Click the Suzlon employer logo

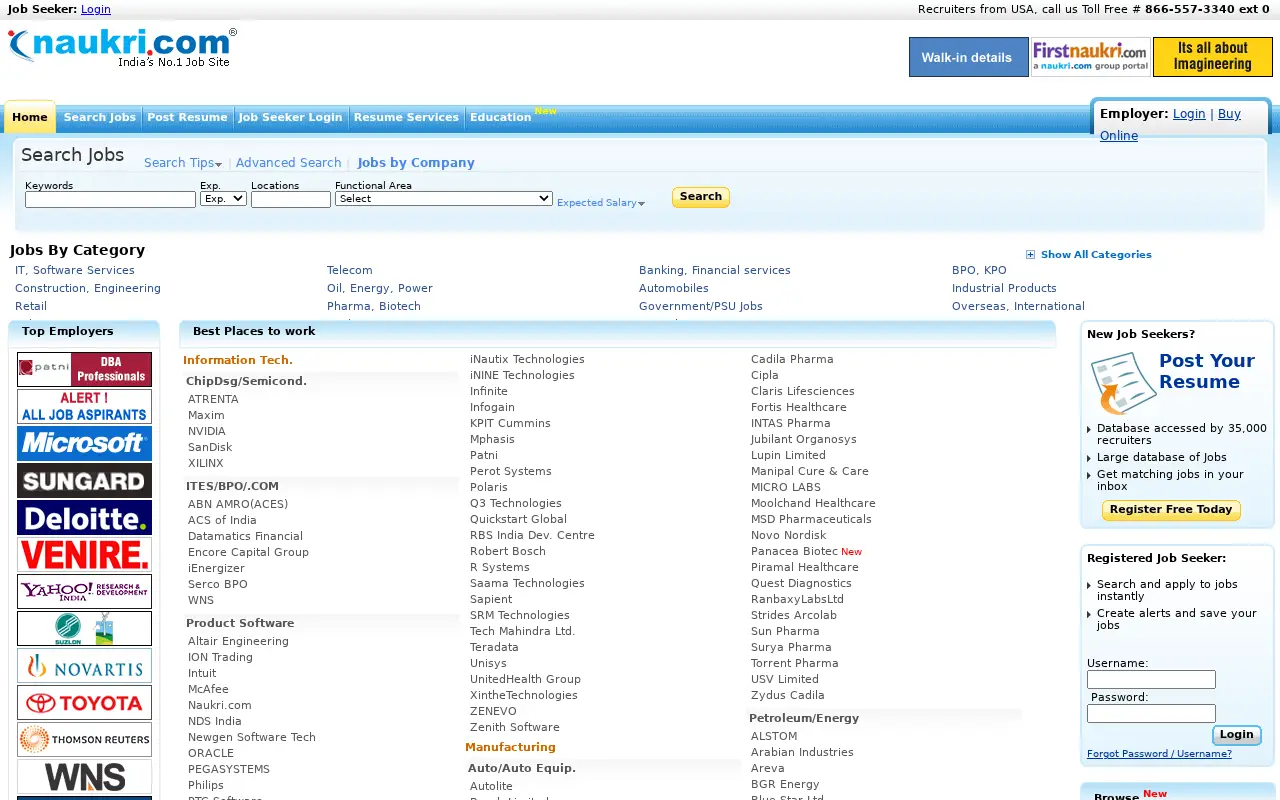tap(84, 628)
